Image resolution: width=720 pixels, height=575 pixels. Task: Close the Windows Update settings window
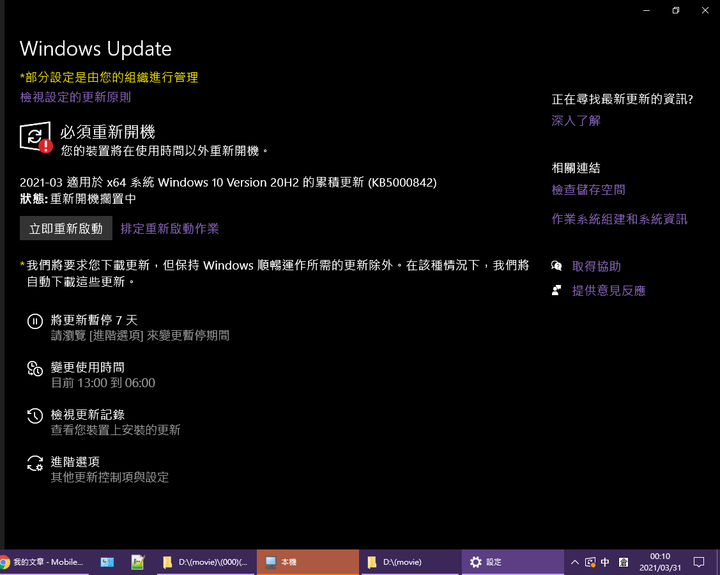coord(705,10)
